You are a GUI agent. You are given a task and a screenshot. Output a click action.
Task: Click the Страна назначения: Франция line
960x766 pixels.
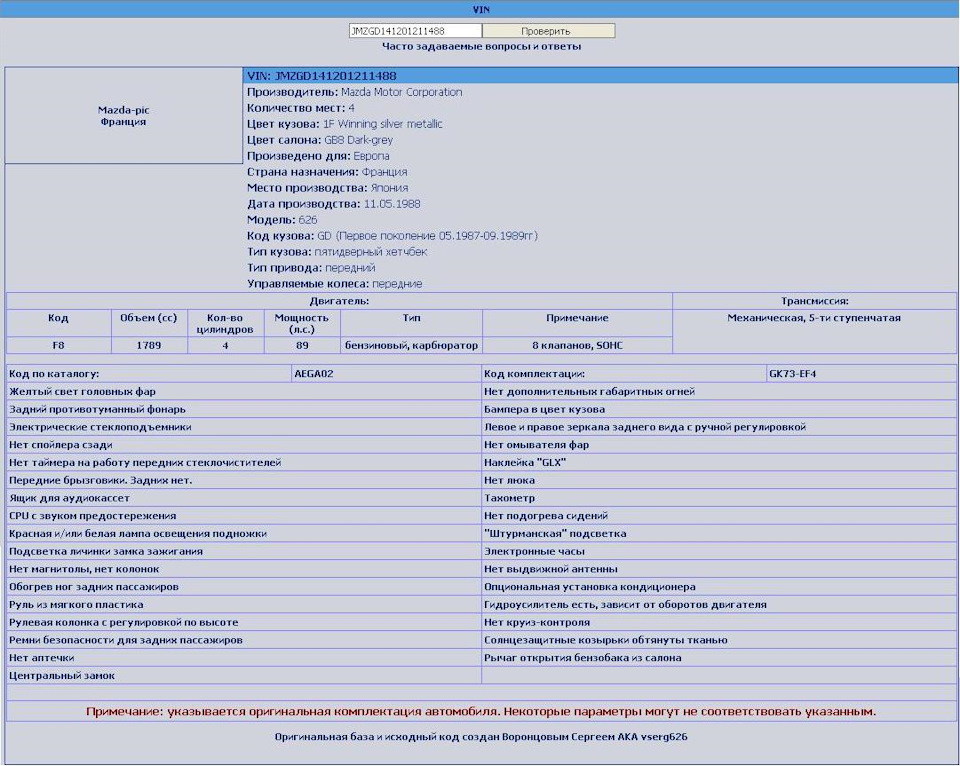327,172
